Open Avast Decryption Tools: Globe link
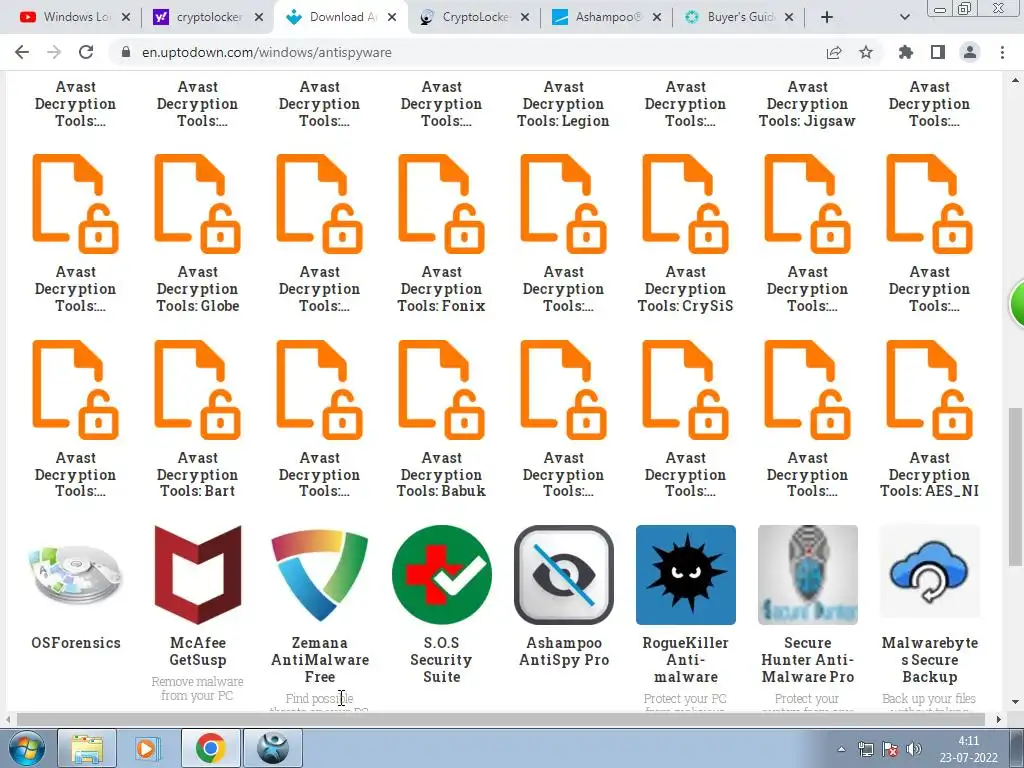 (198, 289)
